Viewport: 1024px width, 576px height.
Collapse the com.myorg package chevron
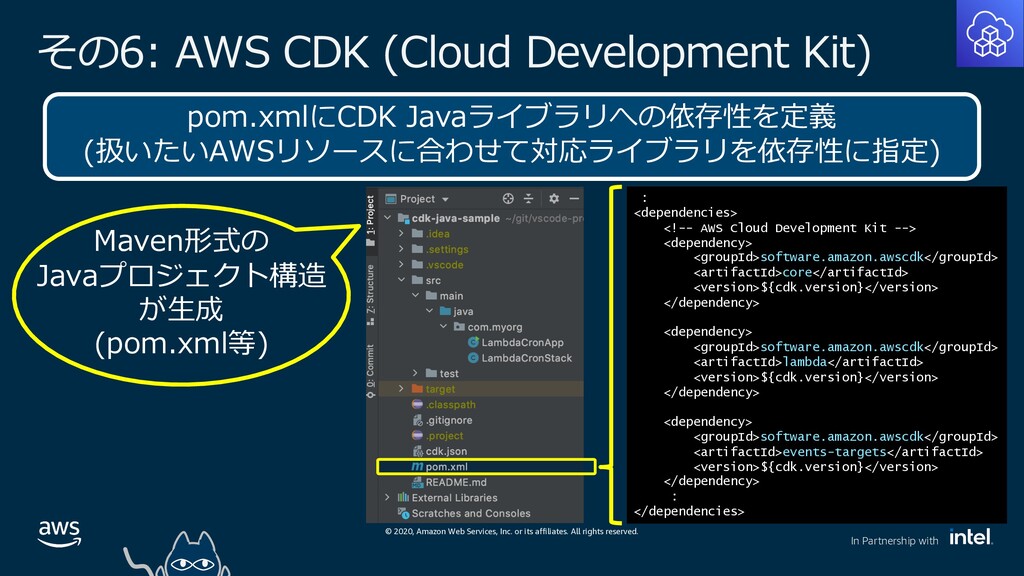[x=443, y=327]
